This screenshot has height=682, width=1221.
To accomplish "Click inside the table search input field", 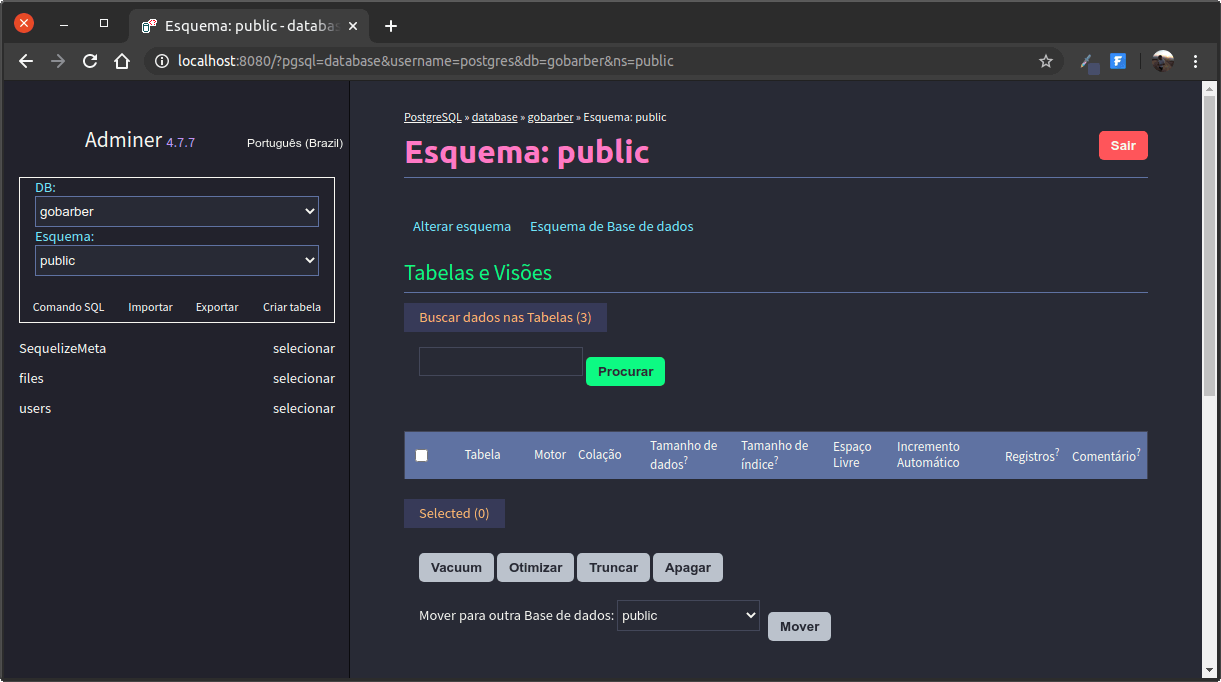I will click(x=500, y=360).
